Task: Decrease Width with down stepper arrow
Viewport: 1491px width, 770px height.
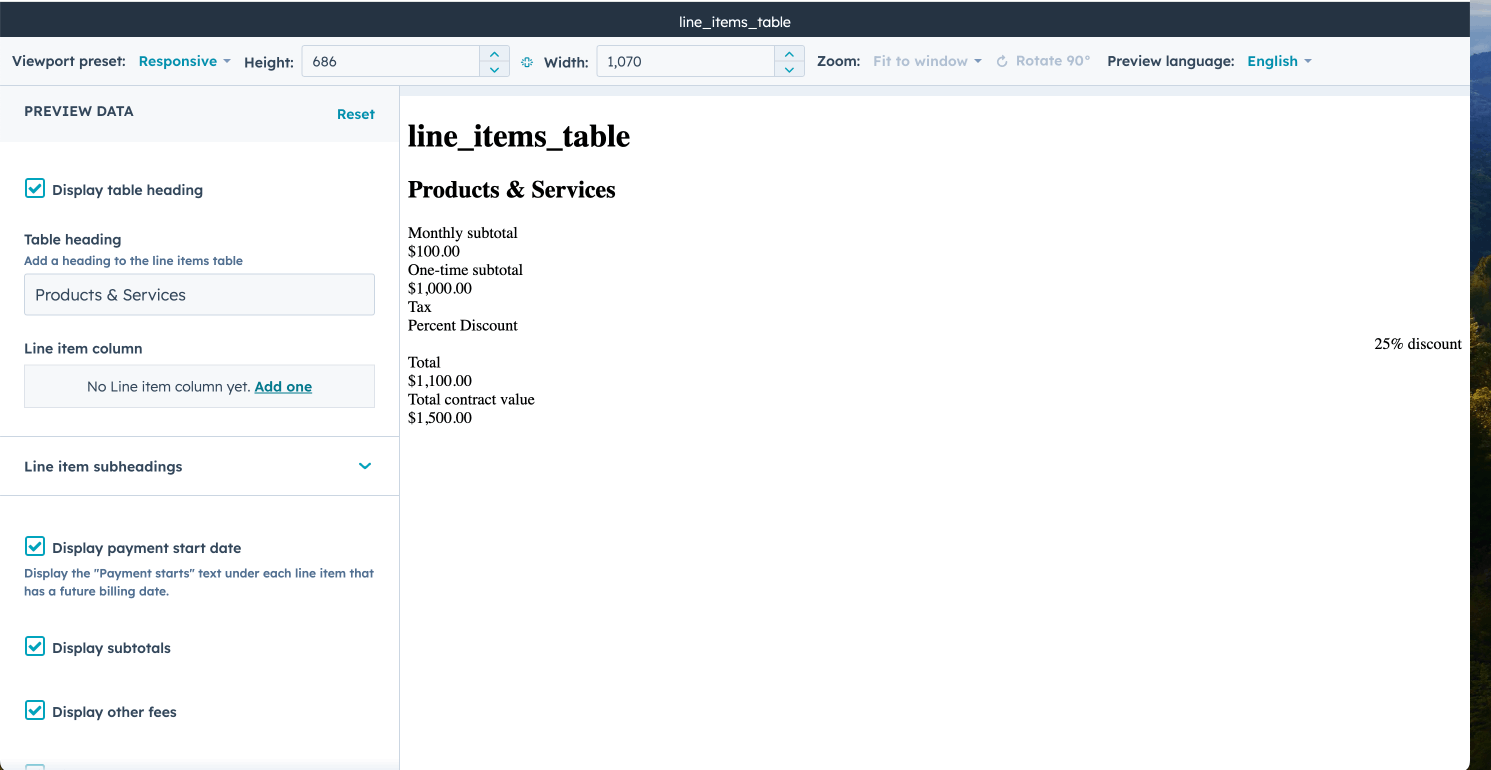Action: (789, 69)
